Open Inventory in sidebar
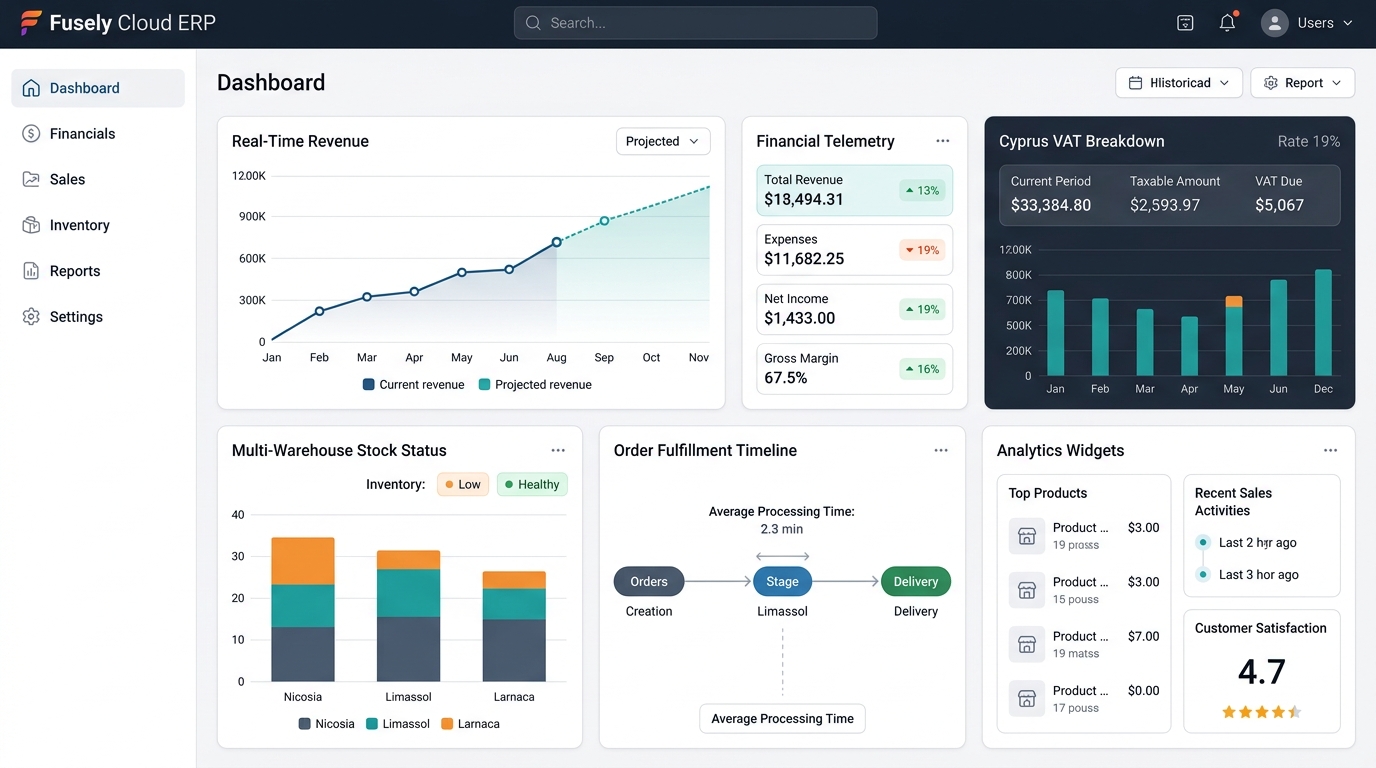Screen dimensions: 1376x768 (x=98, y=225)
